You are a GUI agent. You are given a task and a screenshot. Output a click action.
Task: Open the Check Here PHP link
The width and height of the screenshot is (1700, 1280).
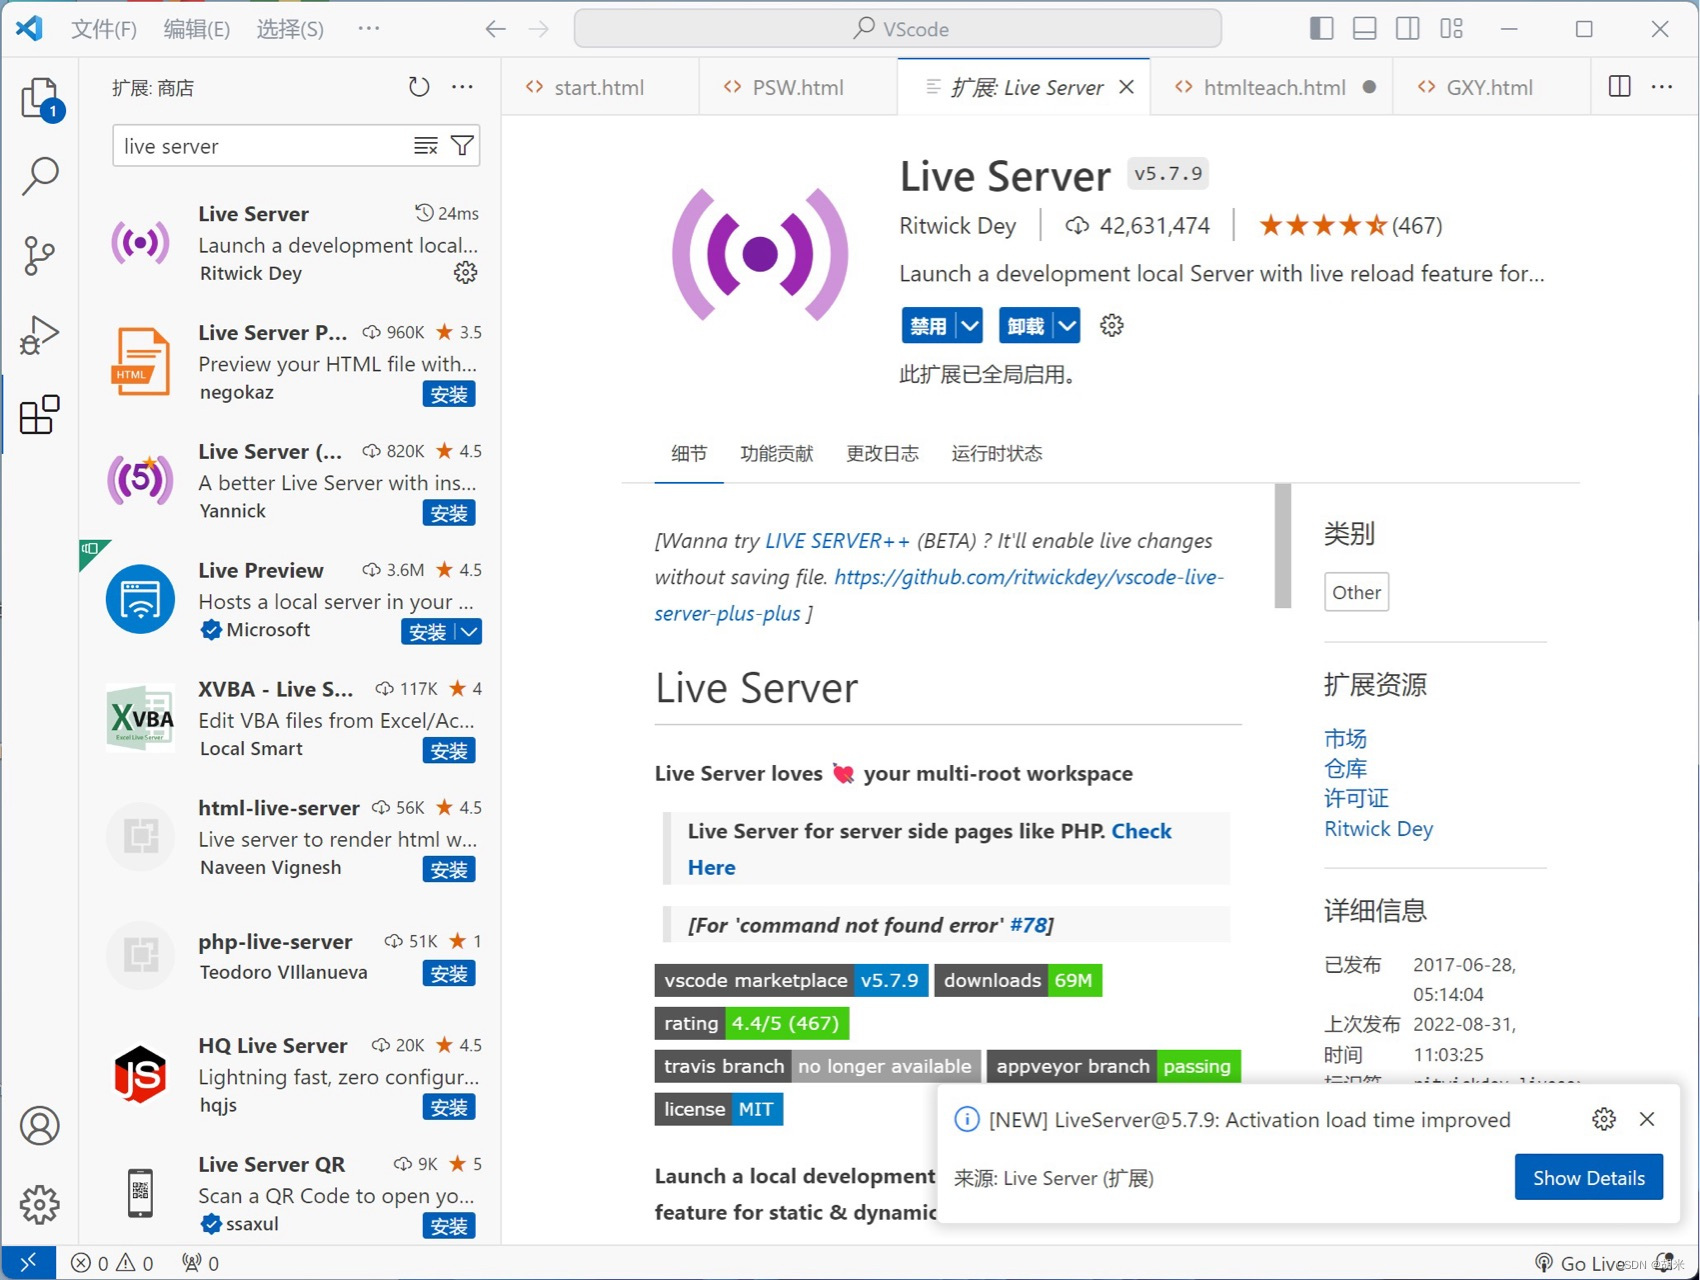coord(929,849)
